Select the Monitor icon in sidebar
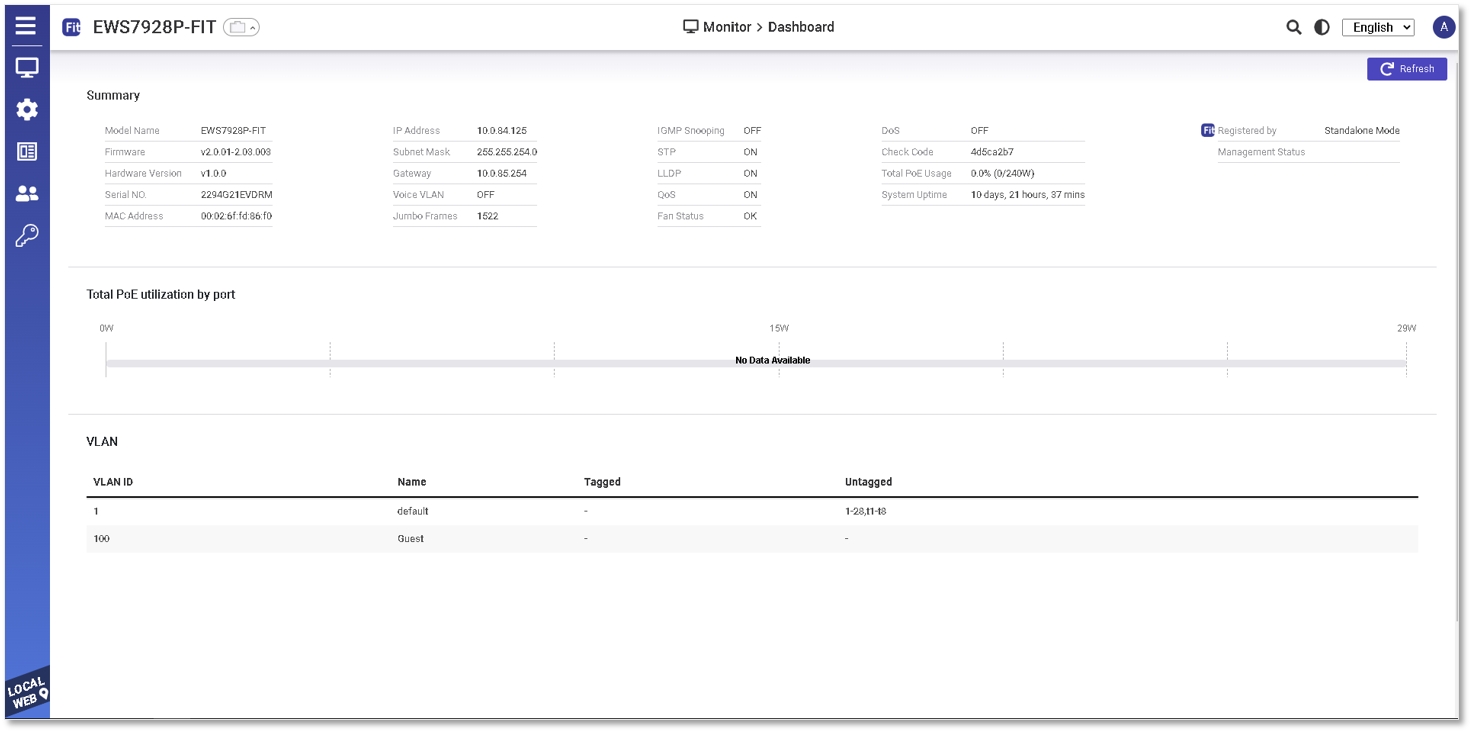The image size is (1472, 733). (27, 68)
